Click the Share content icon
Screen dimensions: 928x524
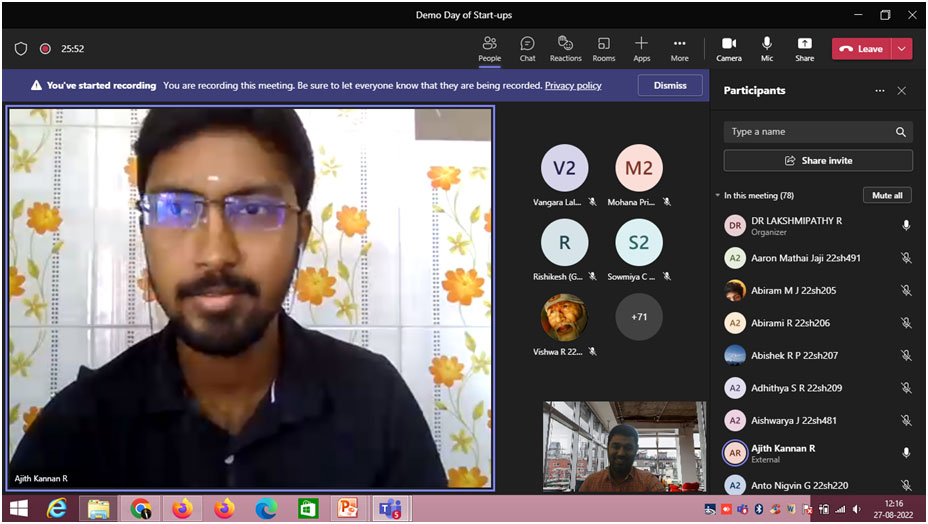point(804,47)
